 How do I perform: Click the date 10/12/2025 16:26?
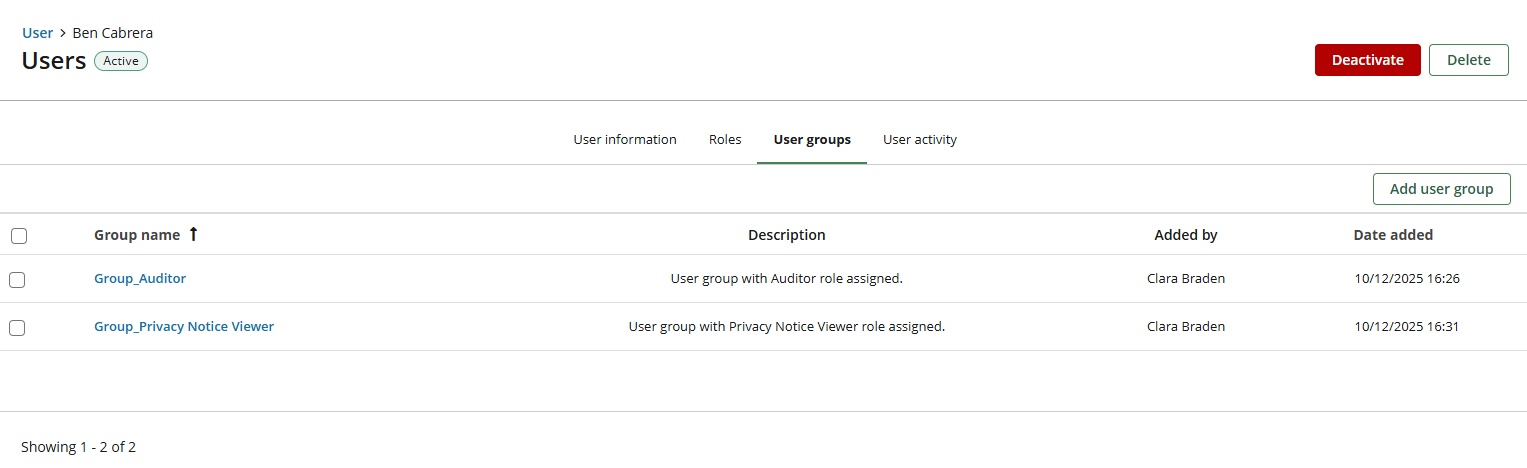tap(1407, 279)
